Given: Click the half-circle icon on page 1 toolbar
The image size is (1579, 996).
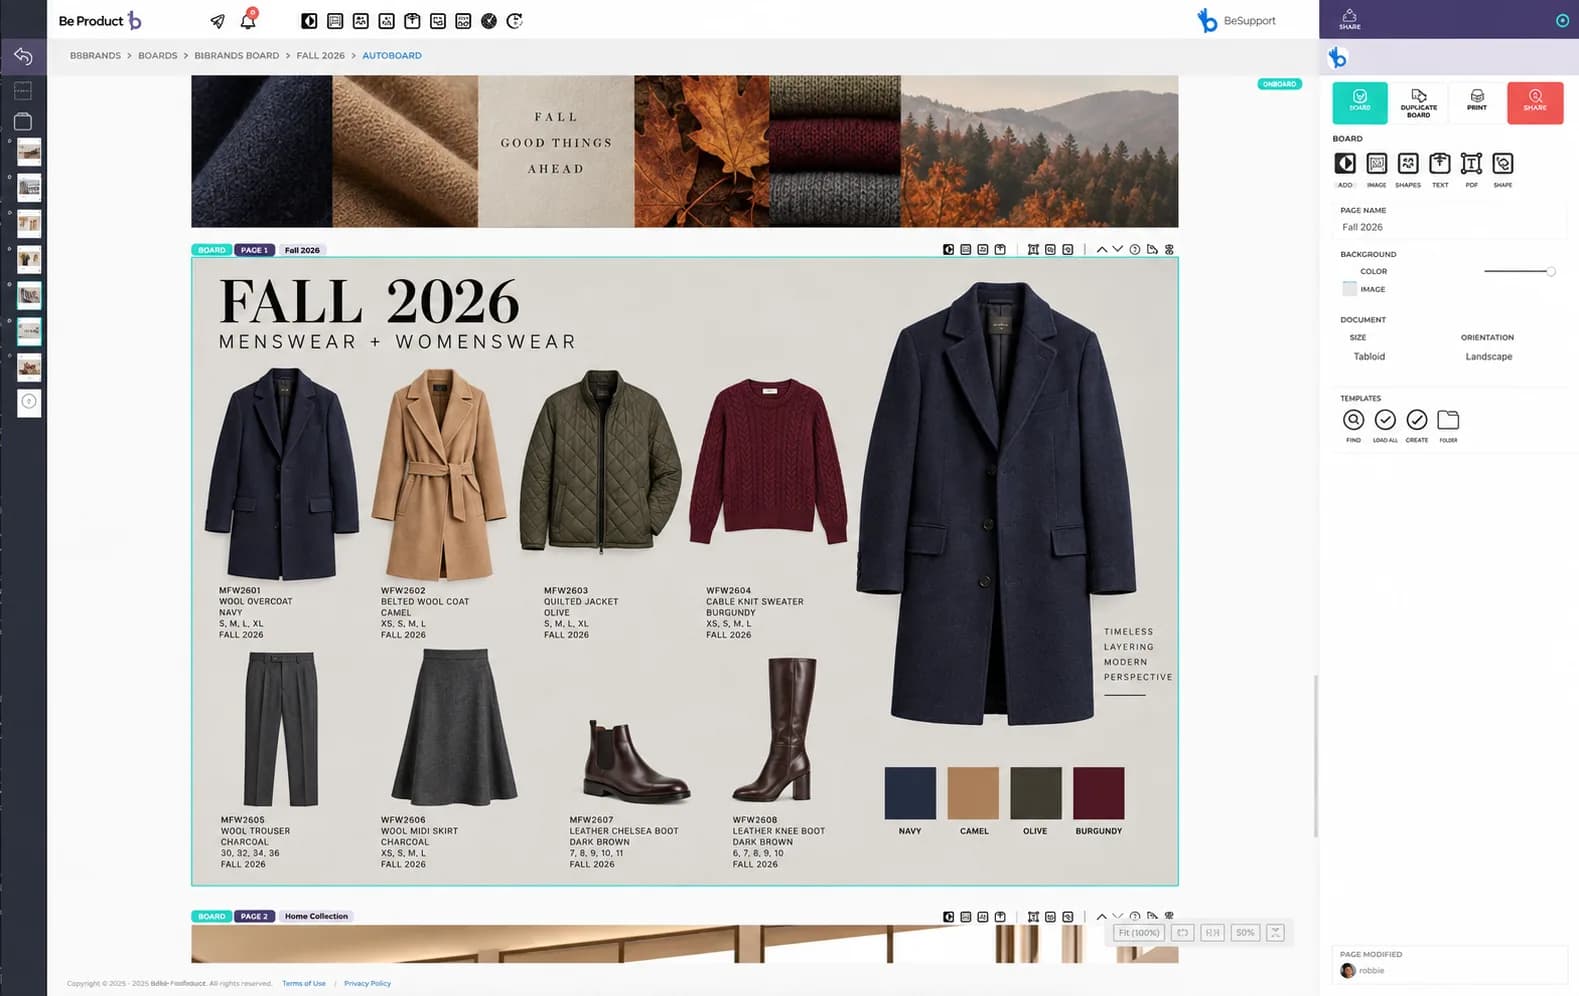Looking at the screenshot, I should pos(948,250).
